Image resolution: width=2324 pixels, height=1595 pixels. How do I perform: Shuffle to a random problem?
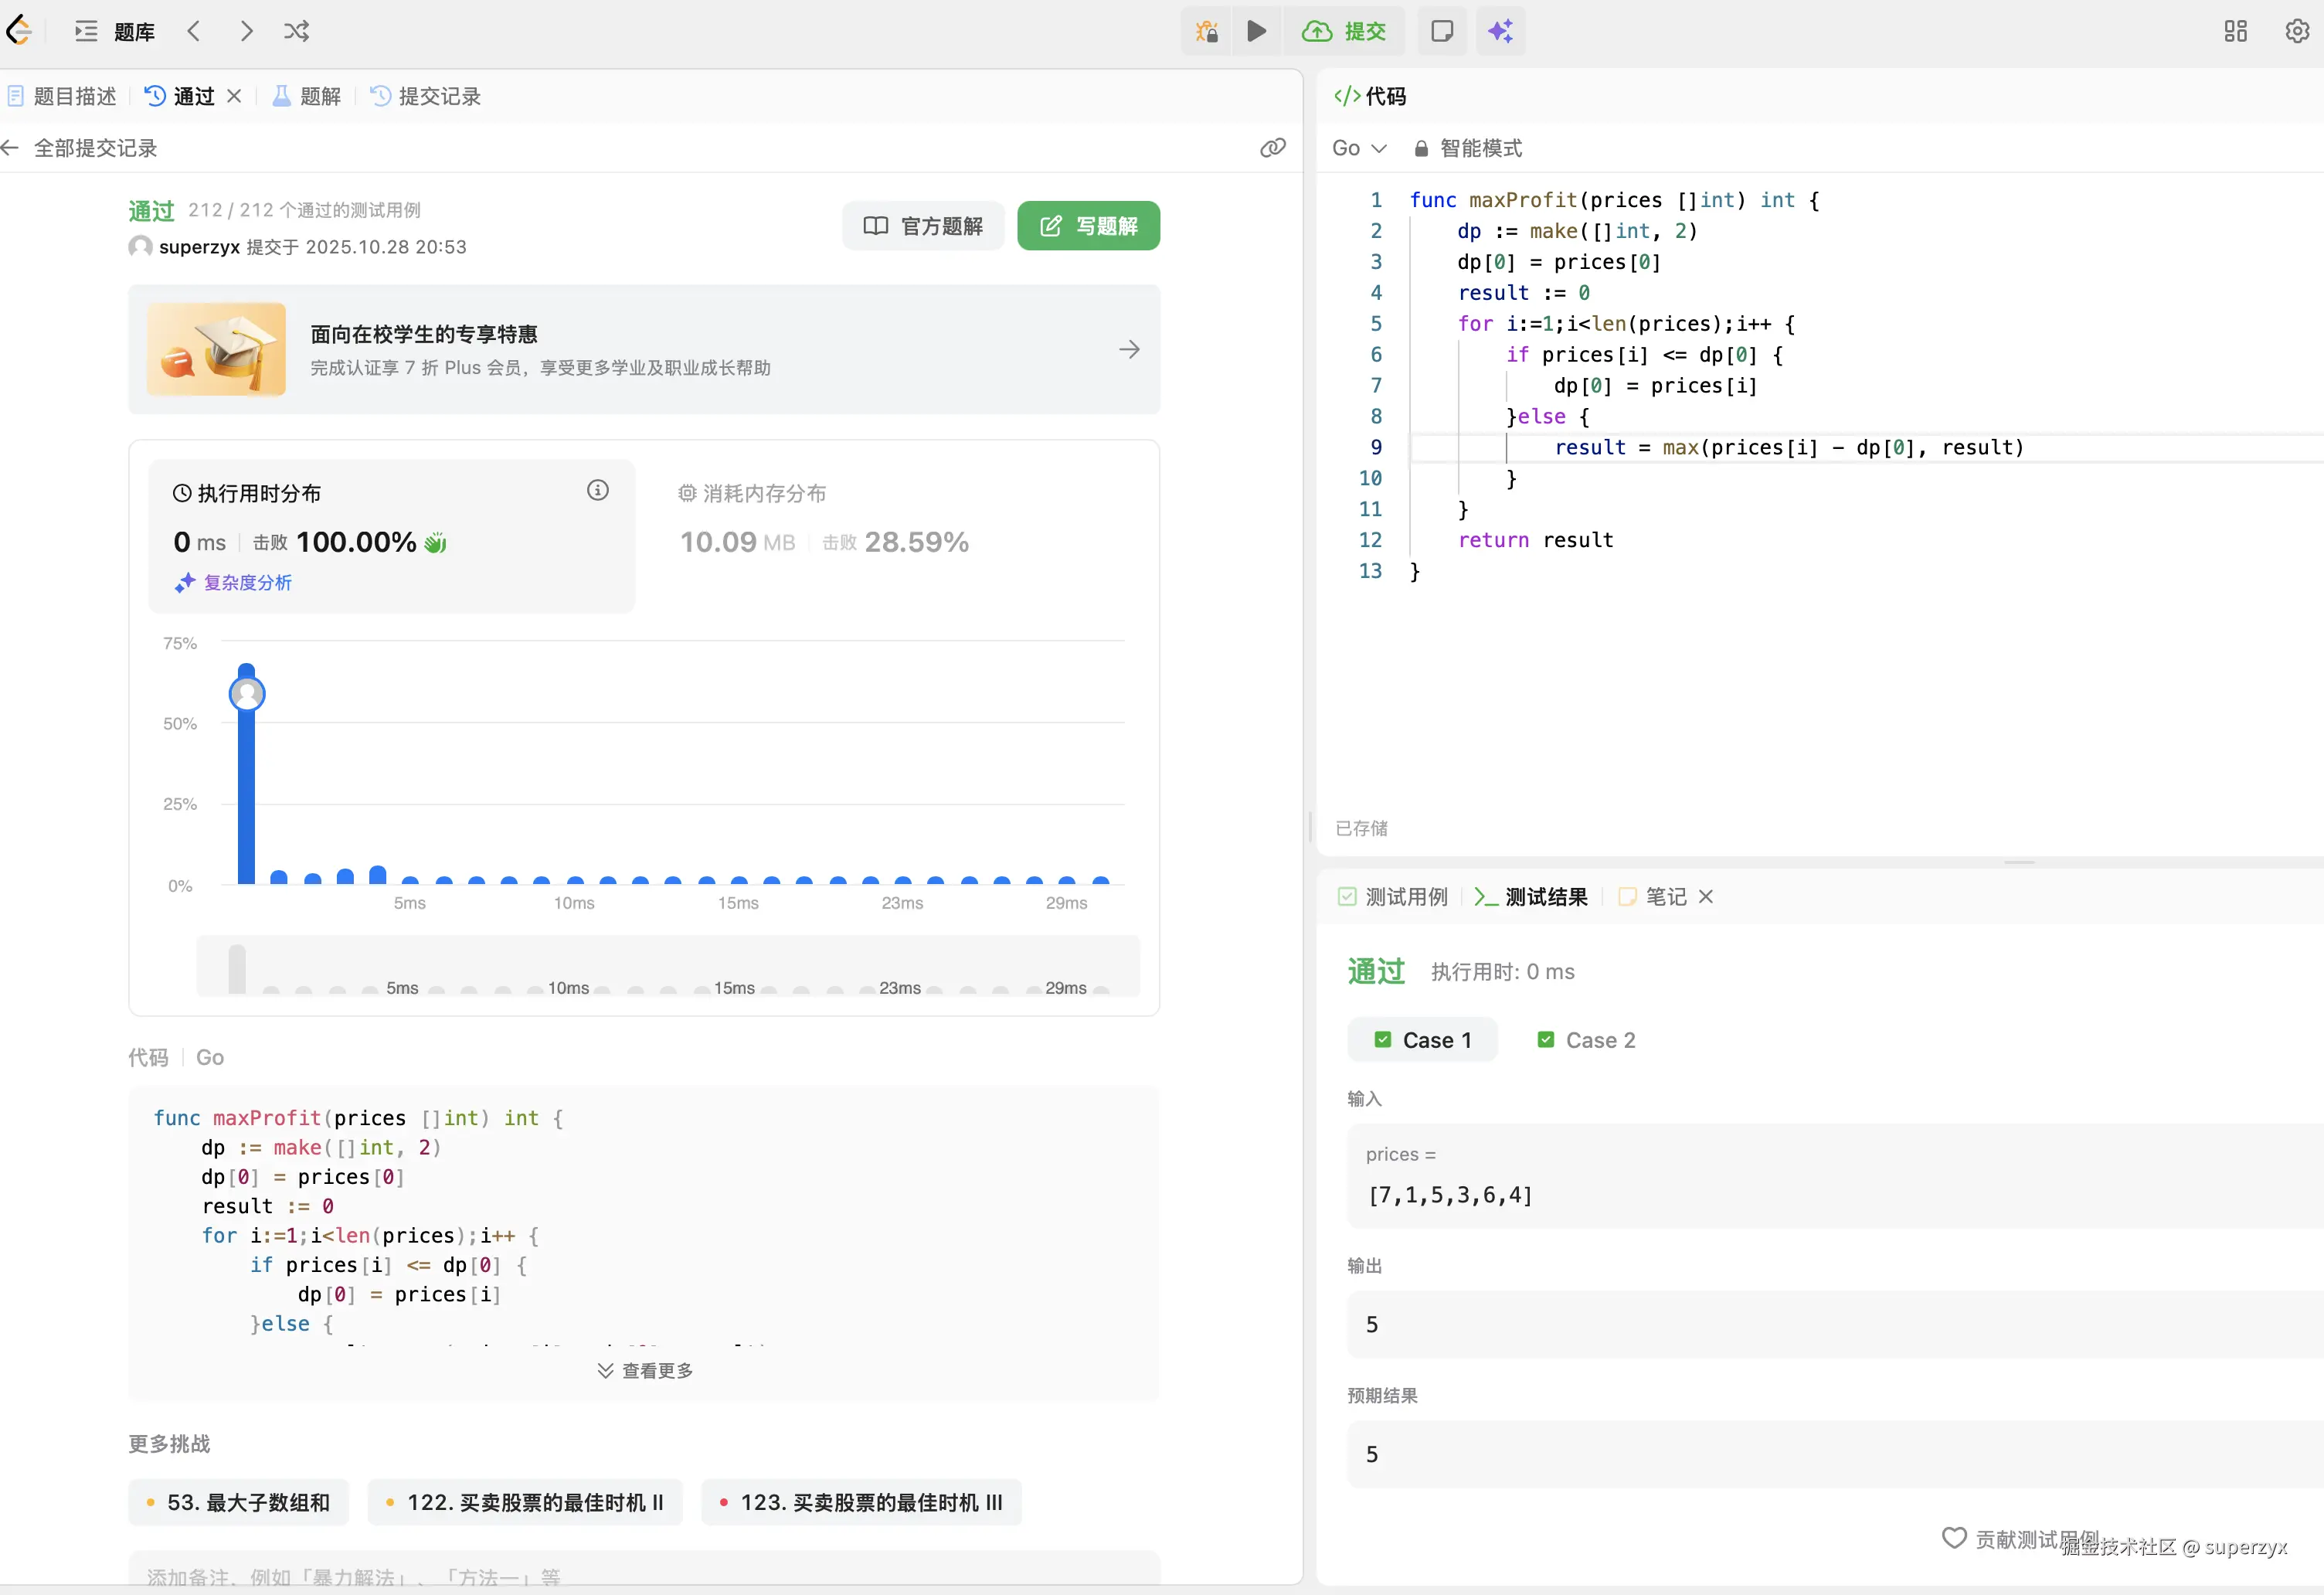296,31
